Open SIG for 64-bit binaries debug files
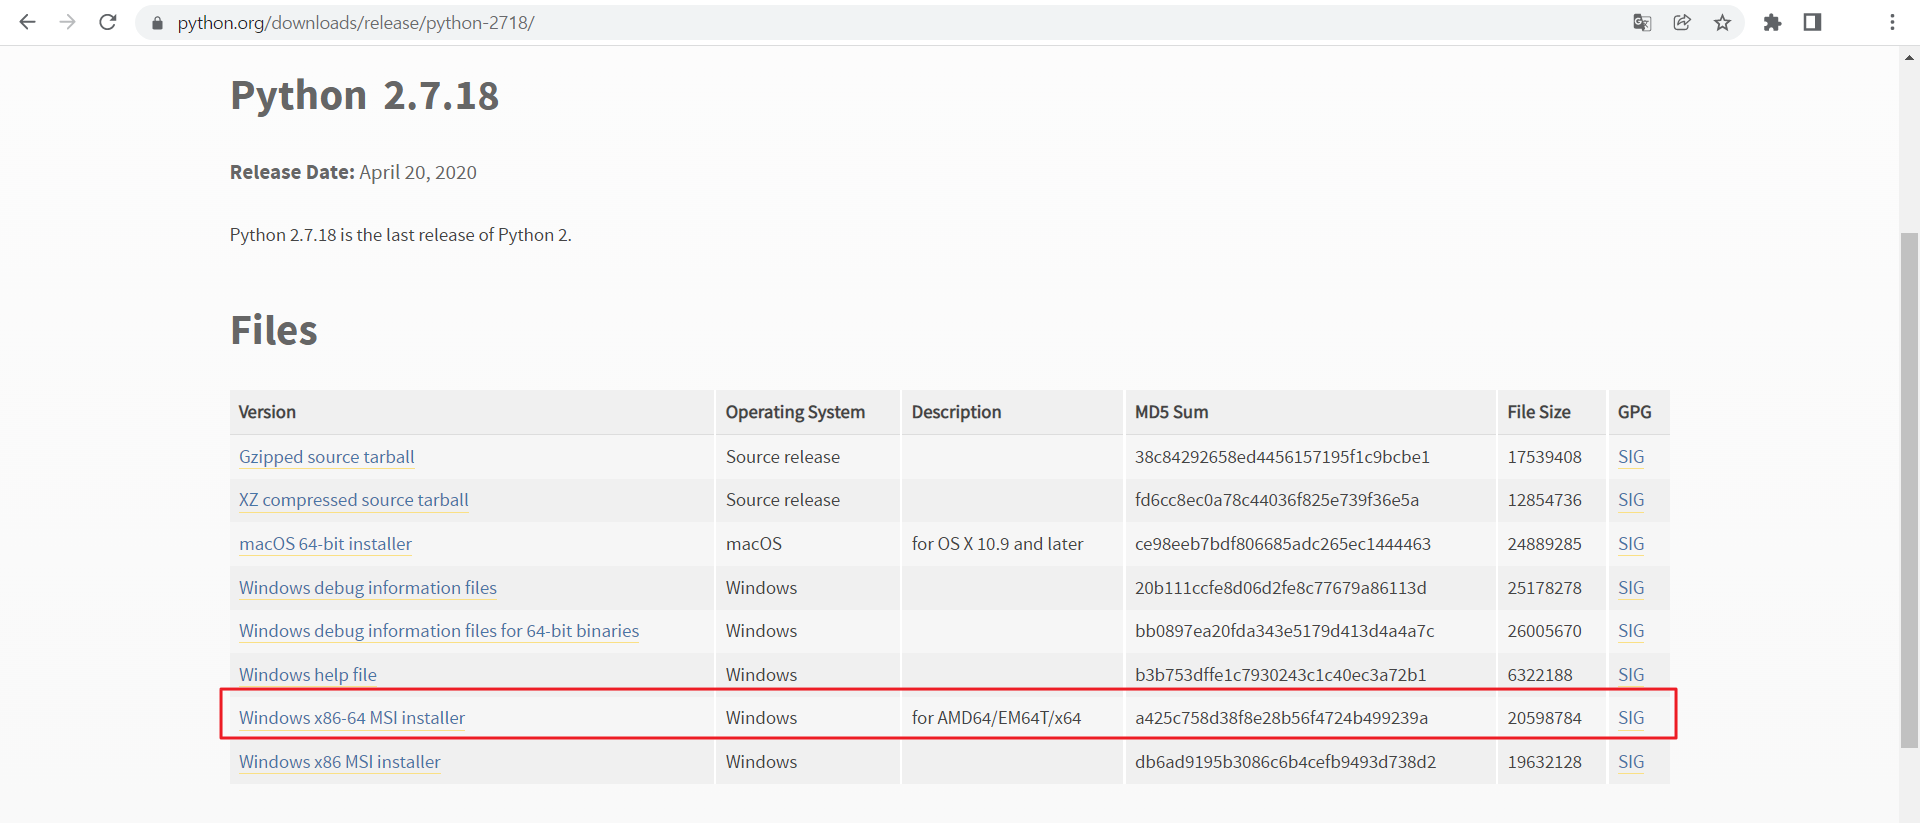The width and height of the screenshot is (1923, 823). click(1631, 631)
